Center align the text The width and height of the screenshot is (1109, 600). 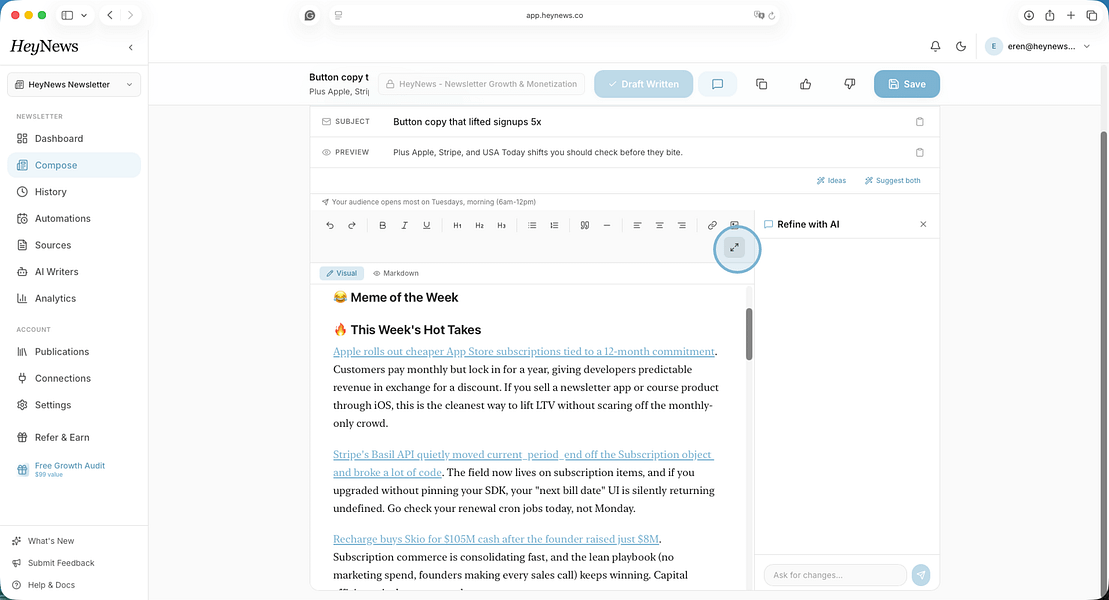pyautogui.click(x=659, y=225)
